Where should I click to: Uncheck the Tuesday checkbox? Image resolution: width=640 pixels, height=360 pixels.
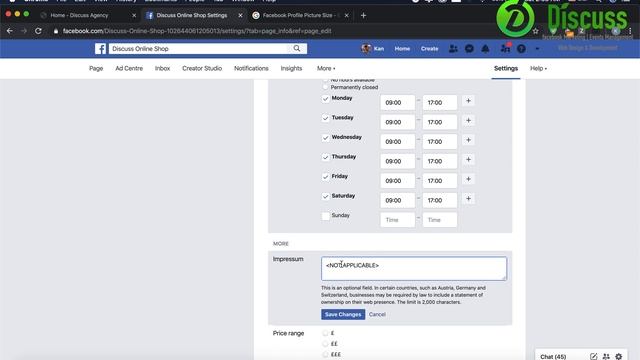pyautogui.click(x=325, y=118)
